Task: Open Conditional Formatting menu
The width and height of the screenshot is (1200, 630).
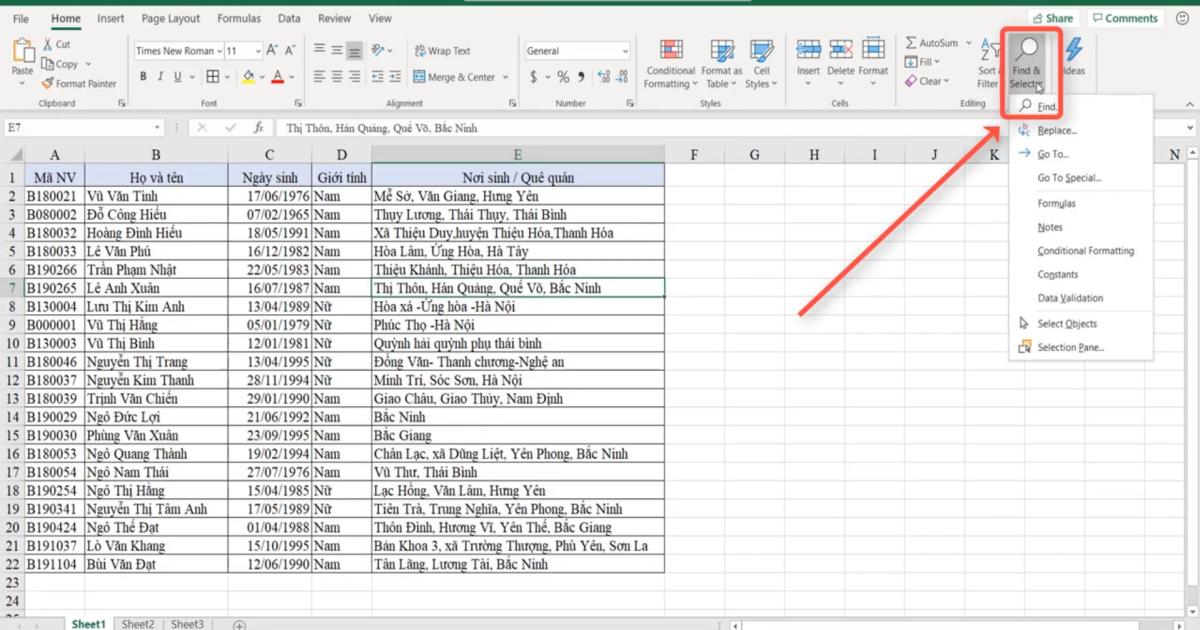Action: click(670, 64)
